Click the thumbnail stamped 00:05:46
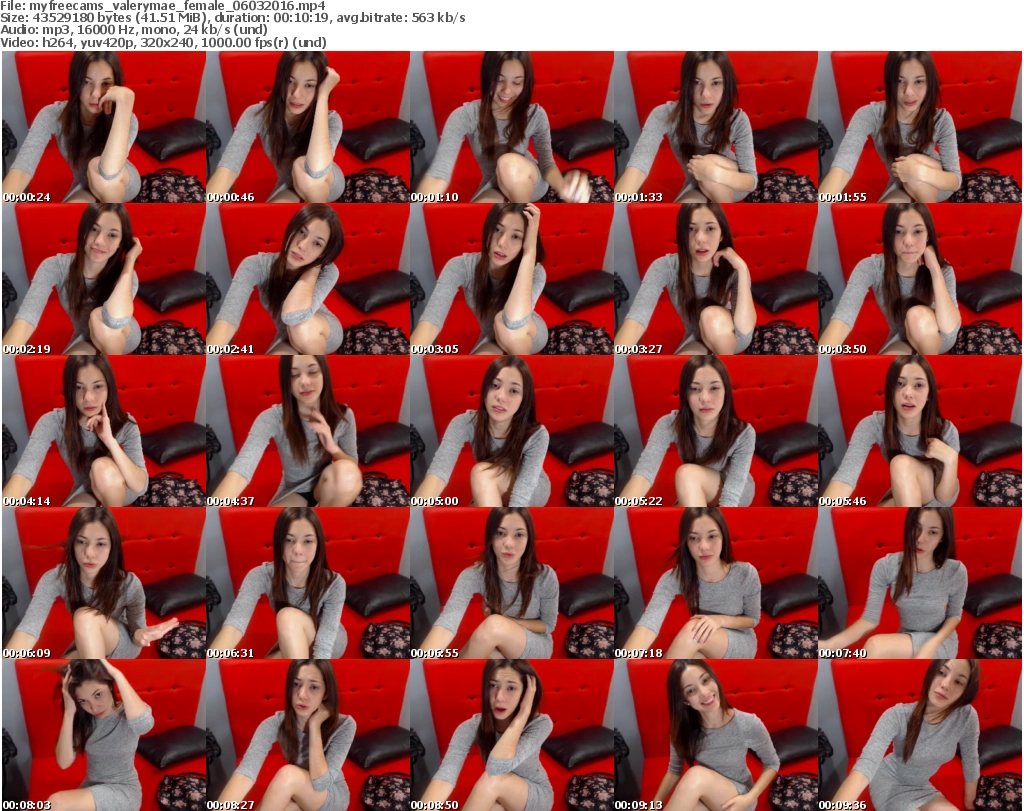The image size is (1024, 811). pos(920,431)
